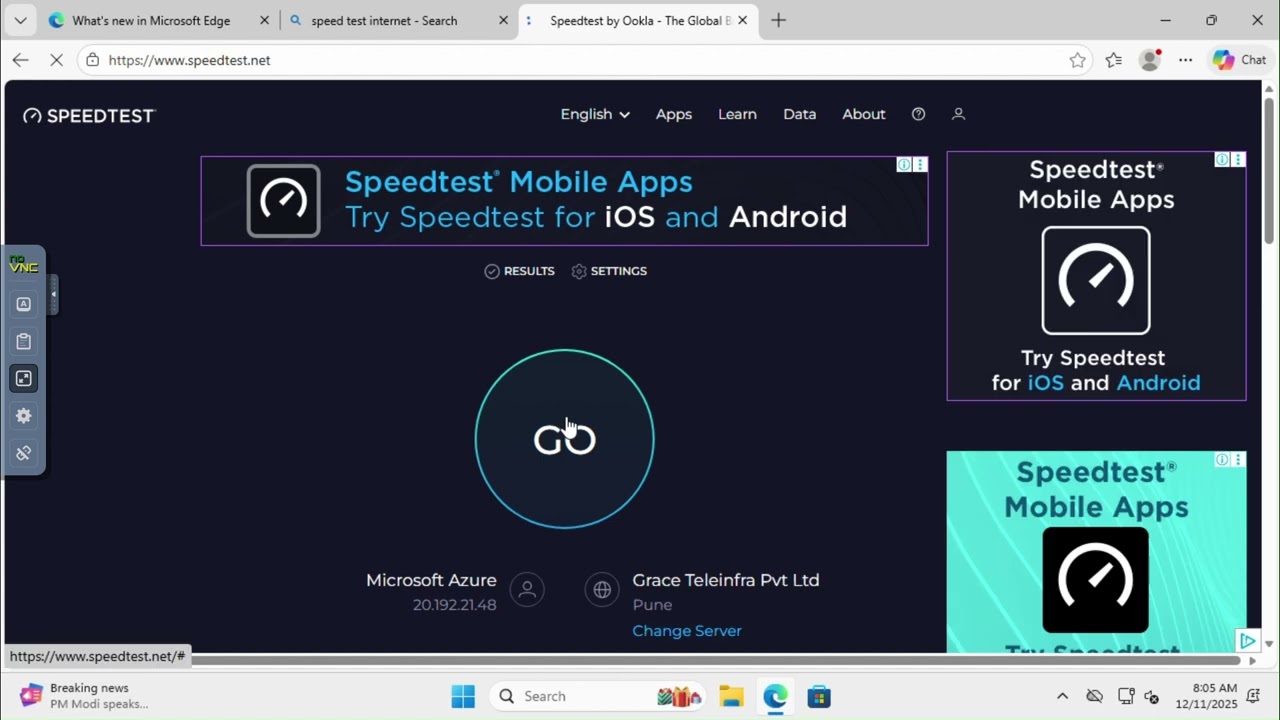
Task: Open the Breaking news widget
Action: point(85,696)
